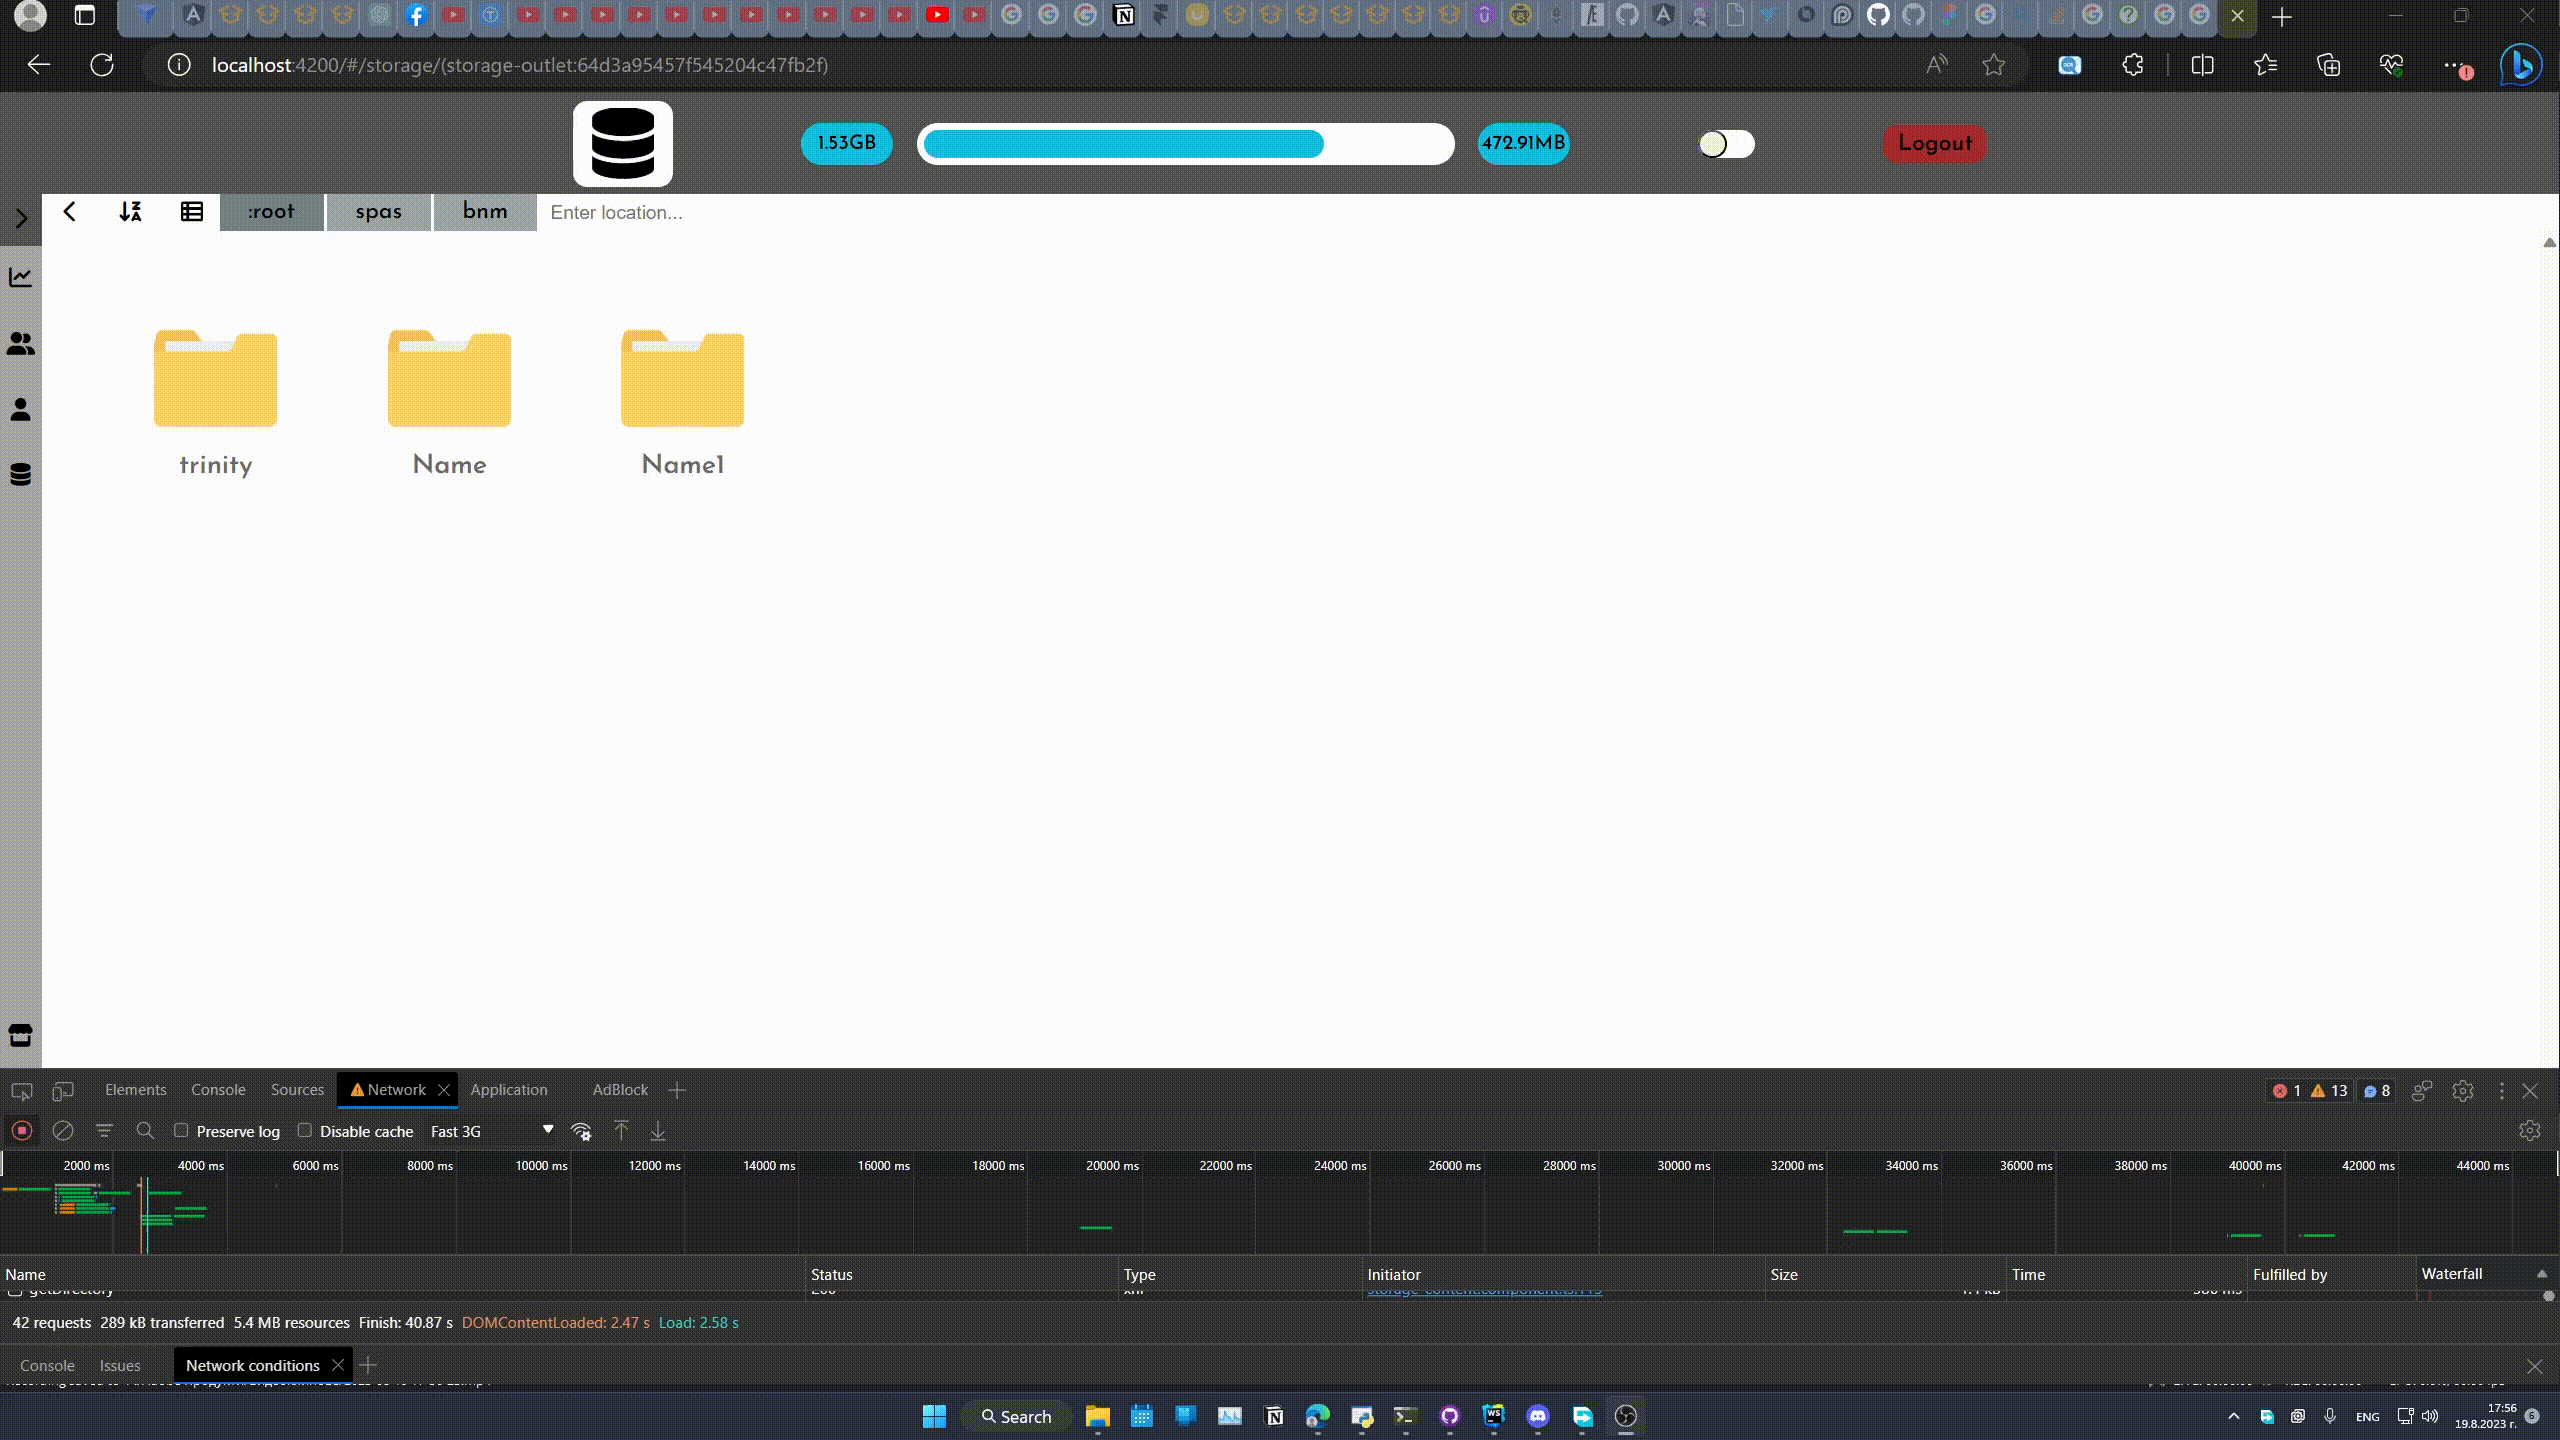Expand the left sidebar chevron

(21, 218)
